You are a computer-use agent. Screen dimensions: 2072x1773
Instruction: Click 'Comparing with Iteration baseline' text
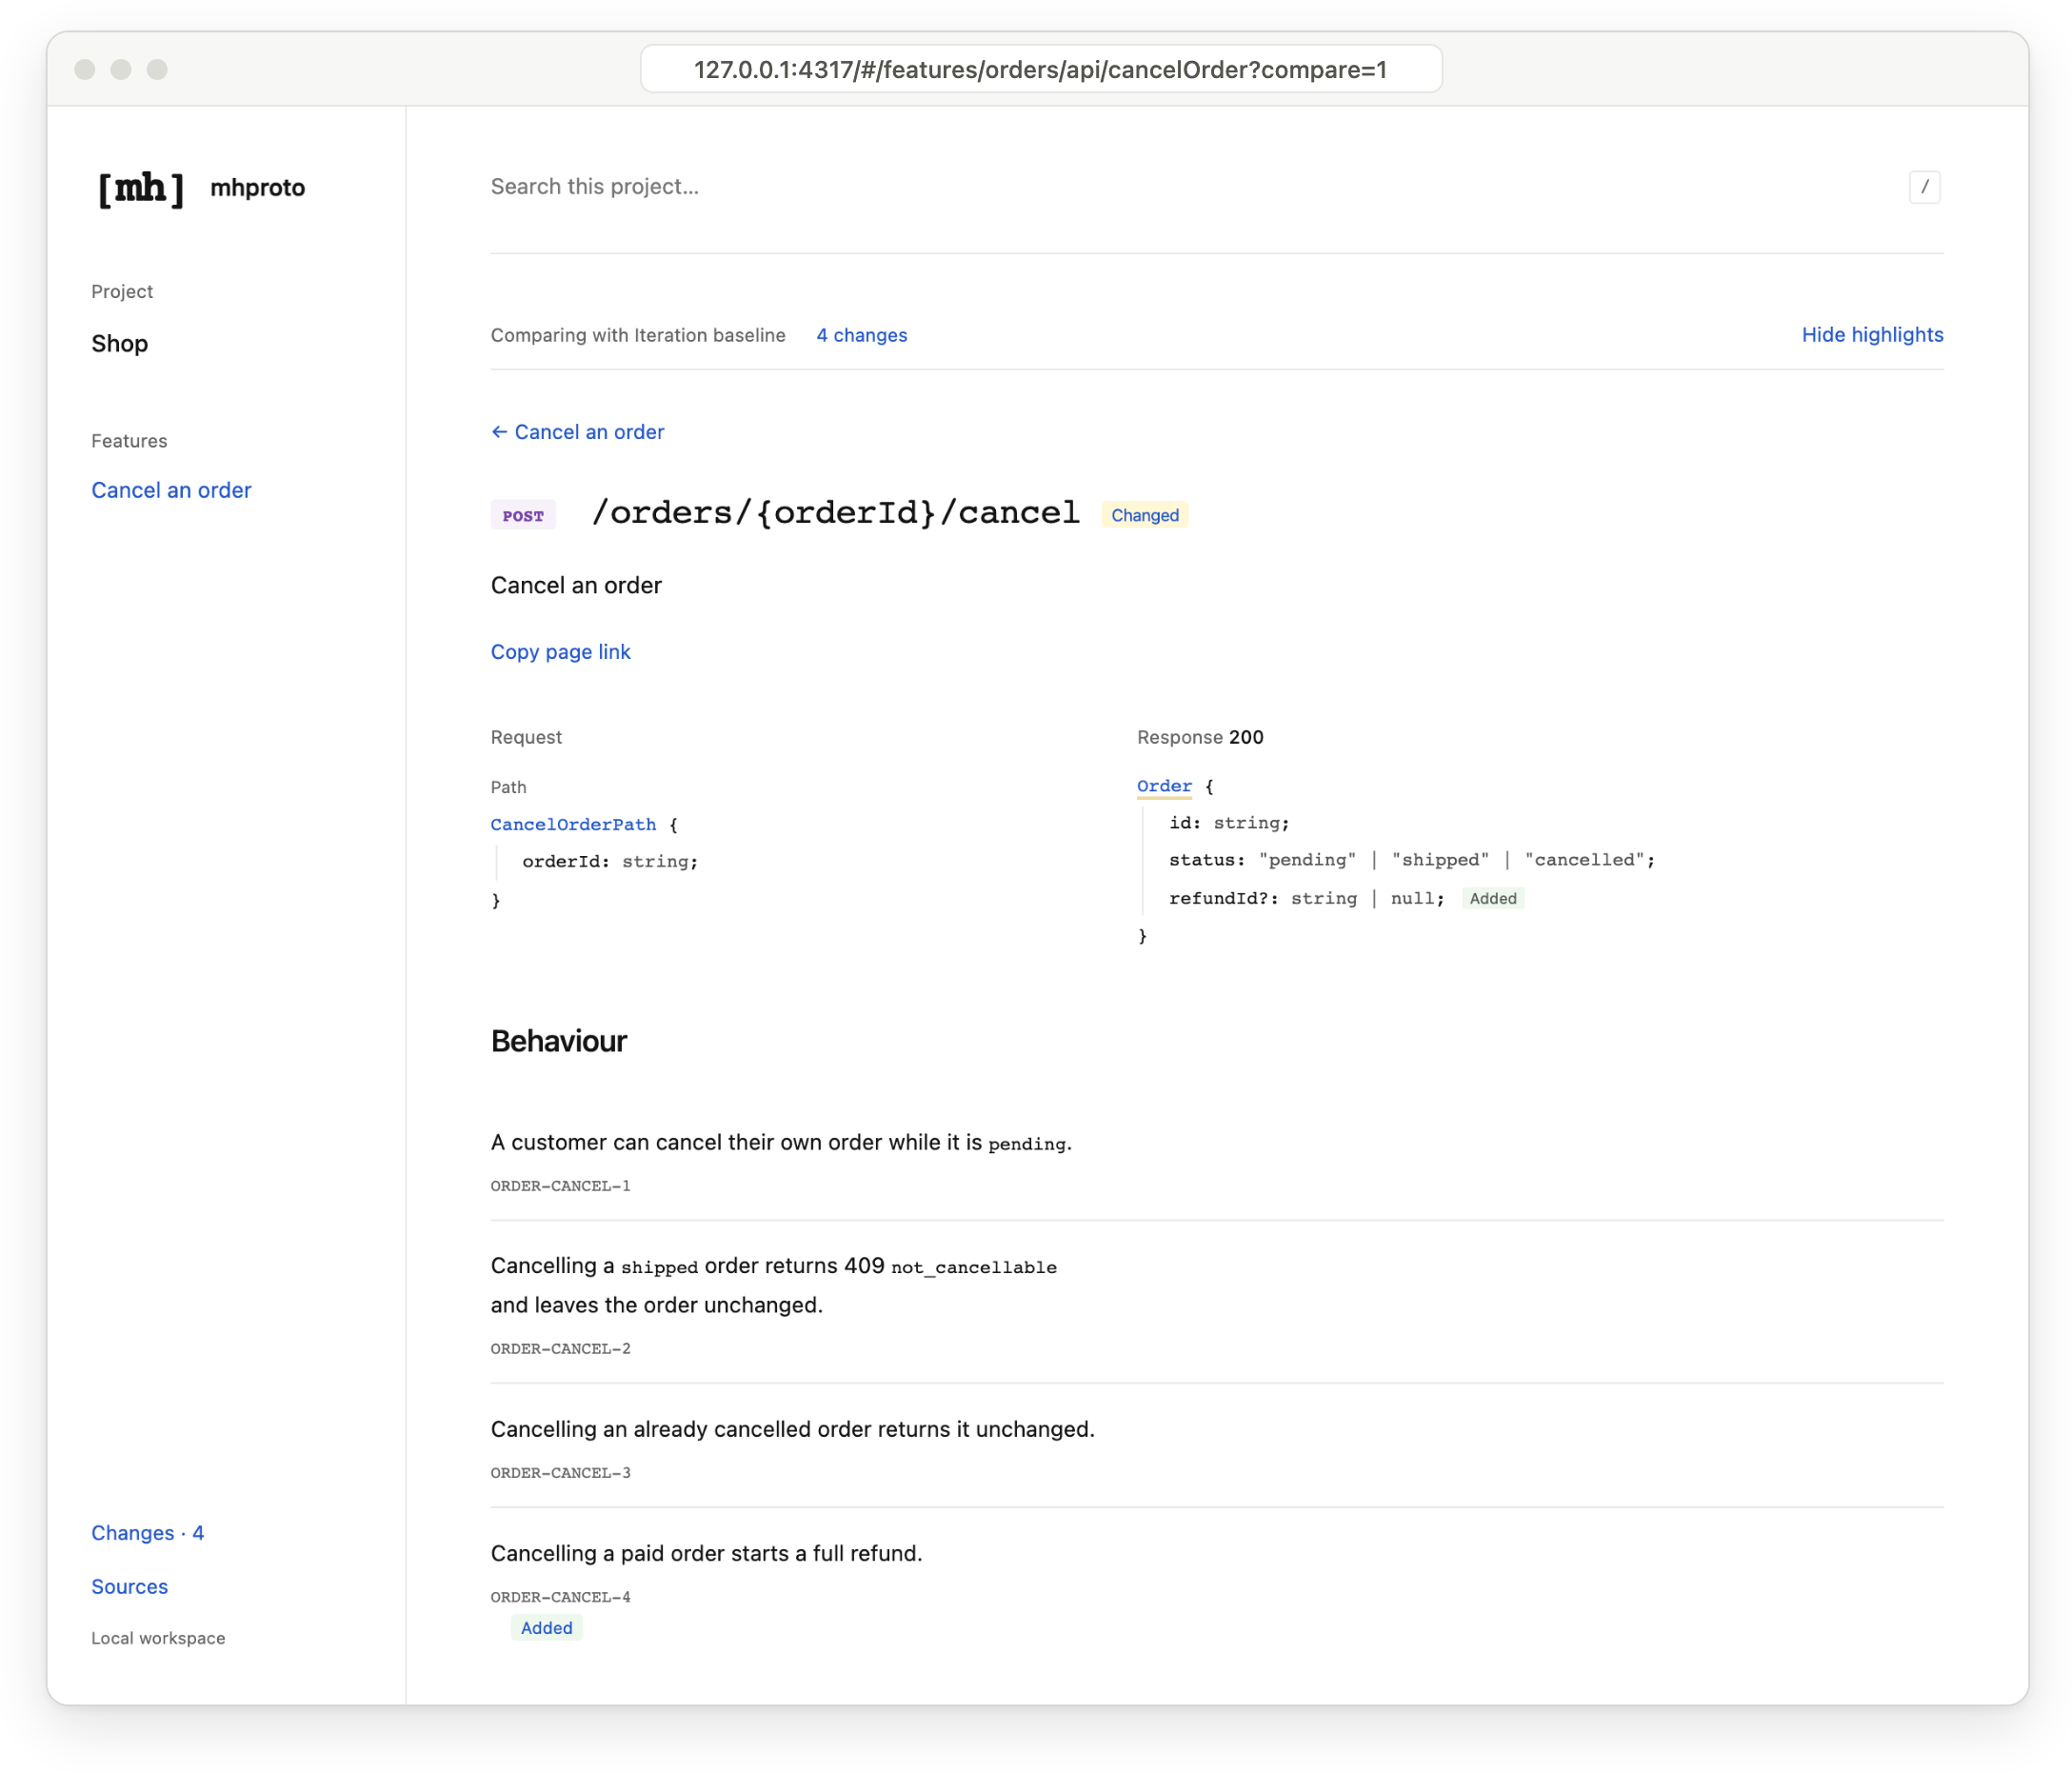[x=638, y=335]
